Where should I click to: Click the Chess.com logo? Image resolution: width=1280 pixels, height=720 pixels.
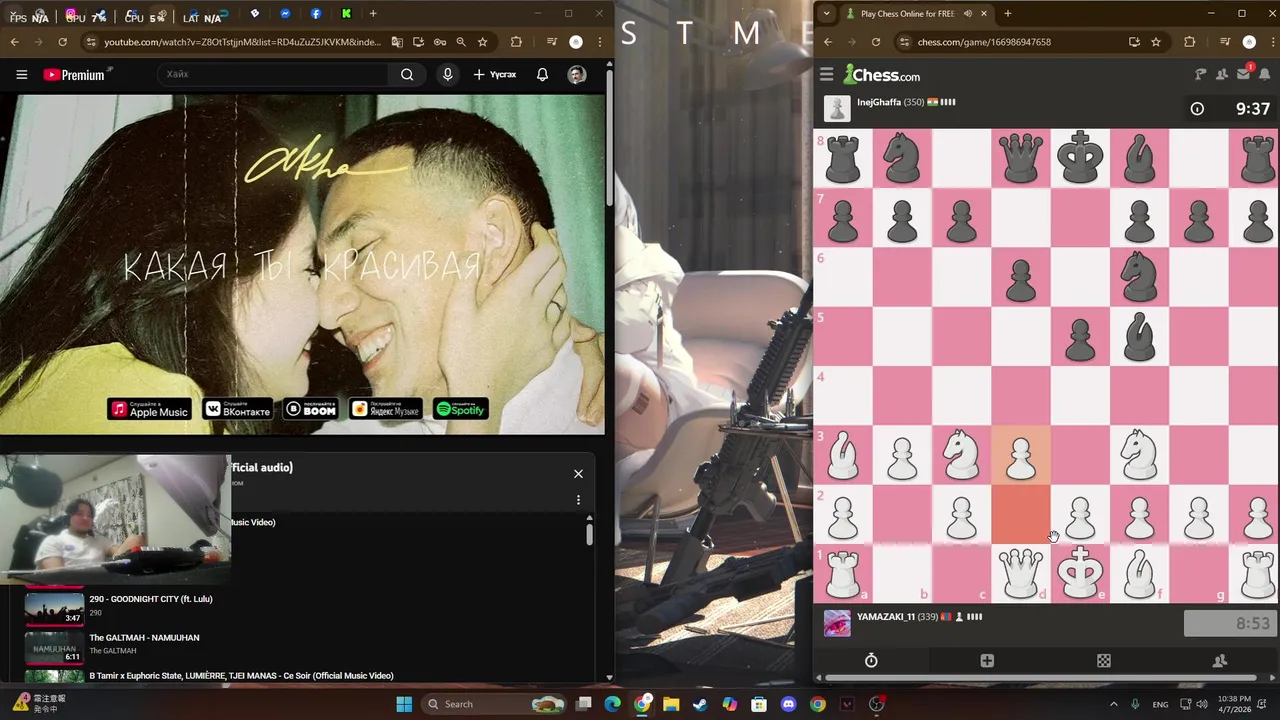tap(882, 75)
